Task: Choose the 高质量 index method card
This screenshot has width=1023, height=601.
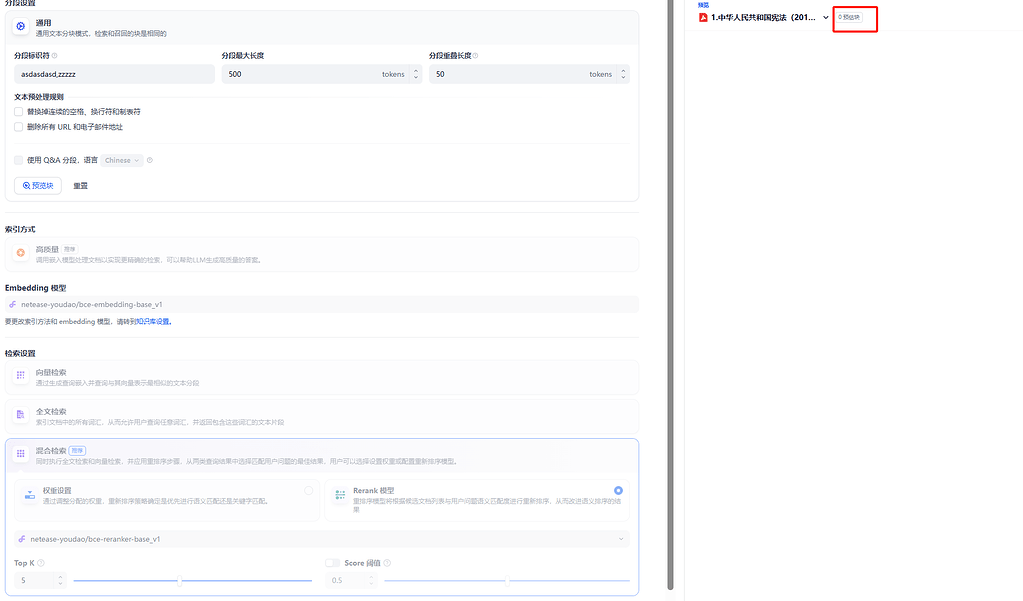Action: pos(322,254)
